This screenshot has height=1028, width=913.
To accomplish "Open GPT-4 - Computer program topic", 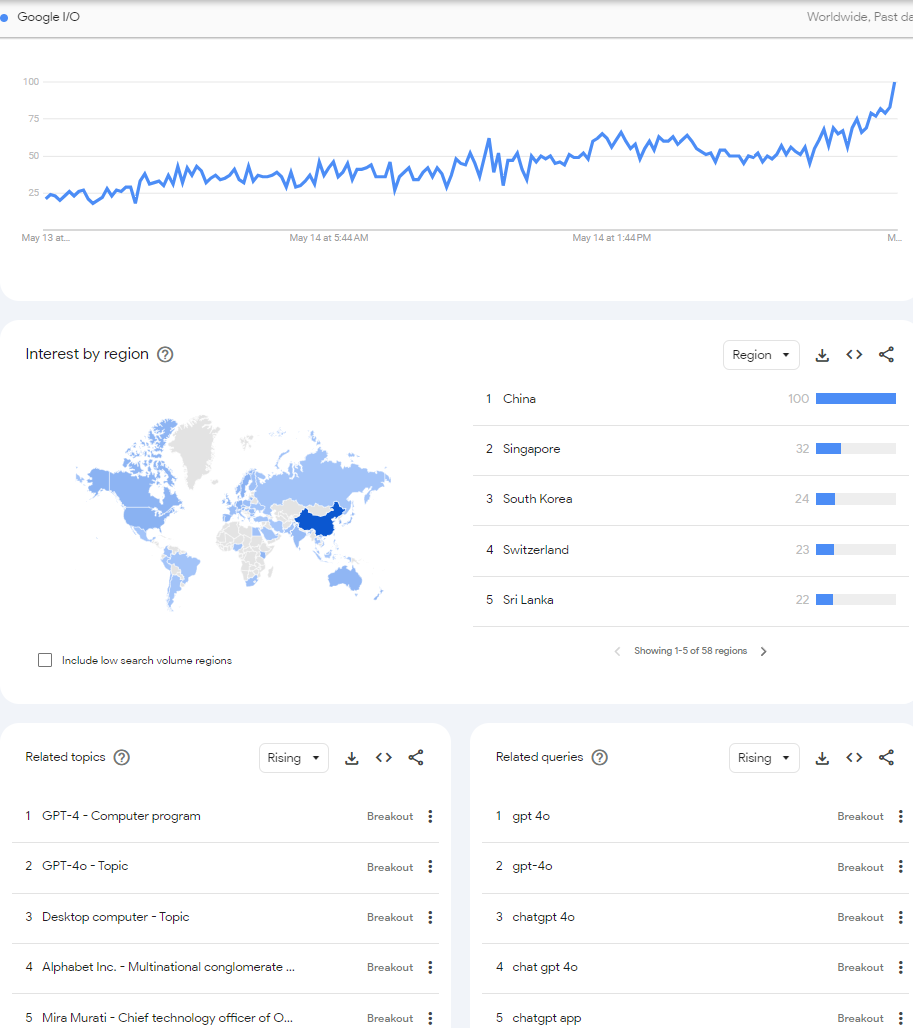I will 121,816.
